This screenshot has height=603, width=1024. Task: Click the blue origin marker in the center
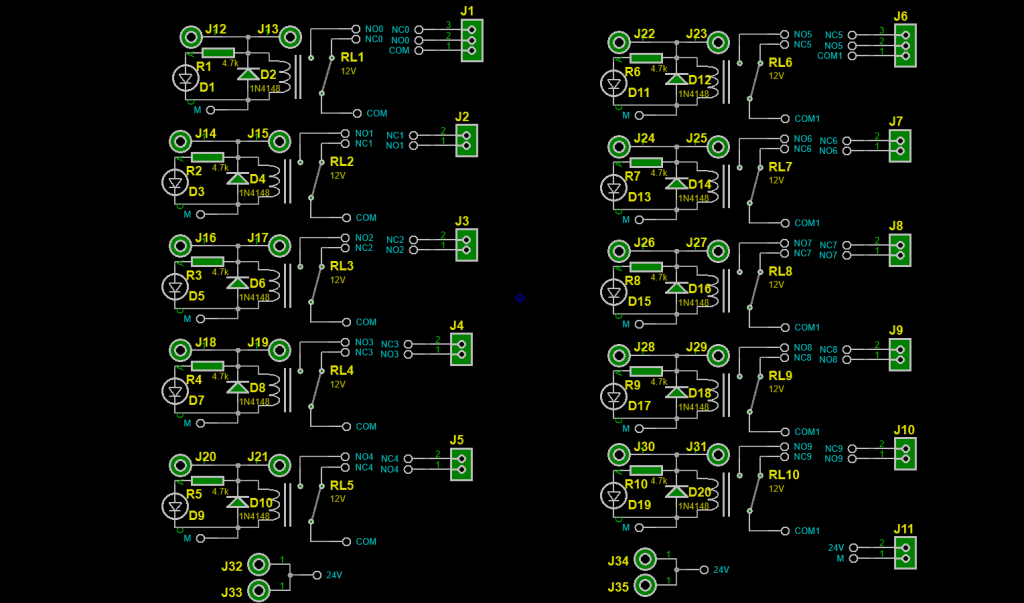(520, 297)
